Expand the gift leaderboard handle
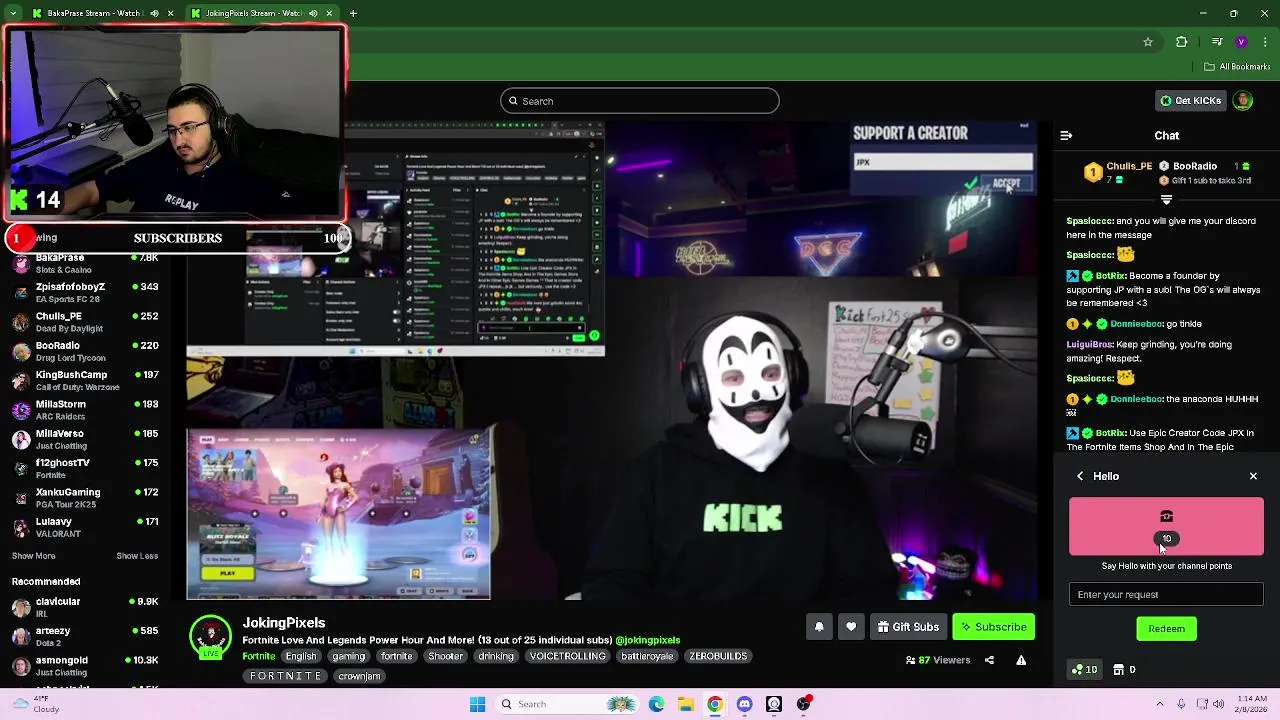 (x=1166, y=200)
